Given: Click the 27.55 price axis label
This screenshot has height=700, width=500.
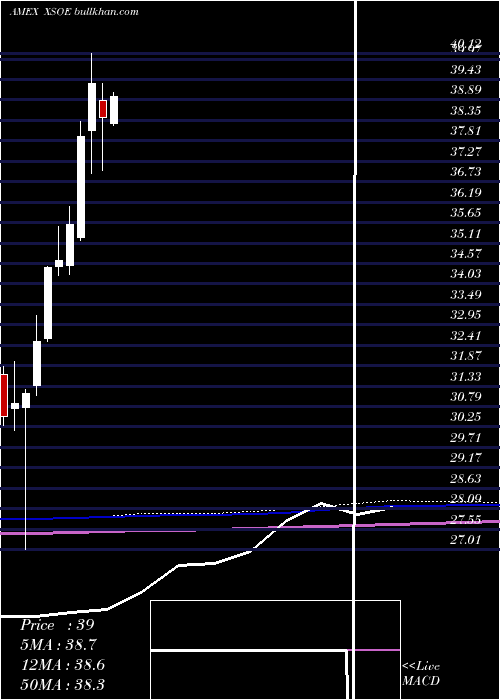Looking at the screenshot, I should [466, 519].
